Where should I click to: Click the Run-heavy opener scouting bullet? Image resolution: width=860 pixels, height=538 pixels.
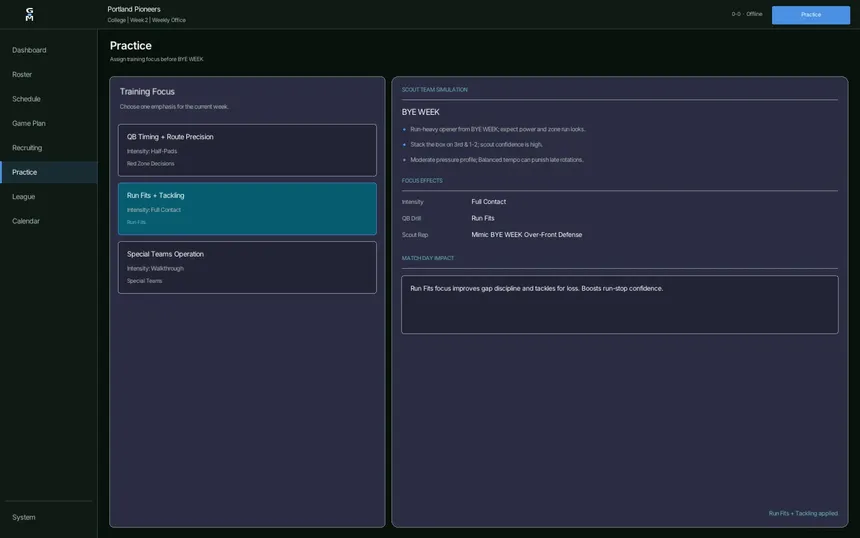click(x=497, y=129)
